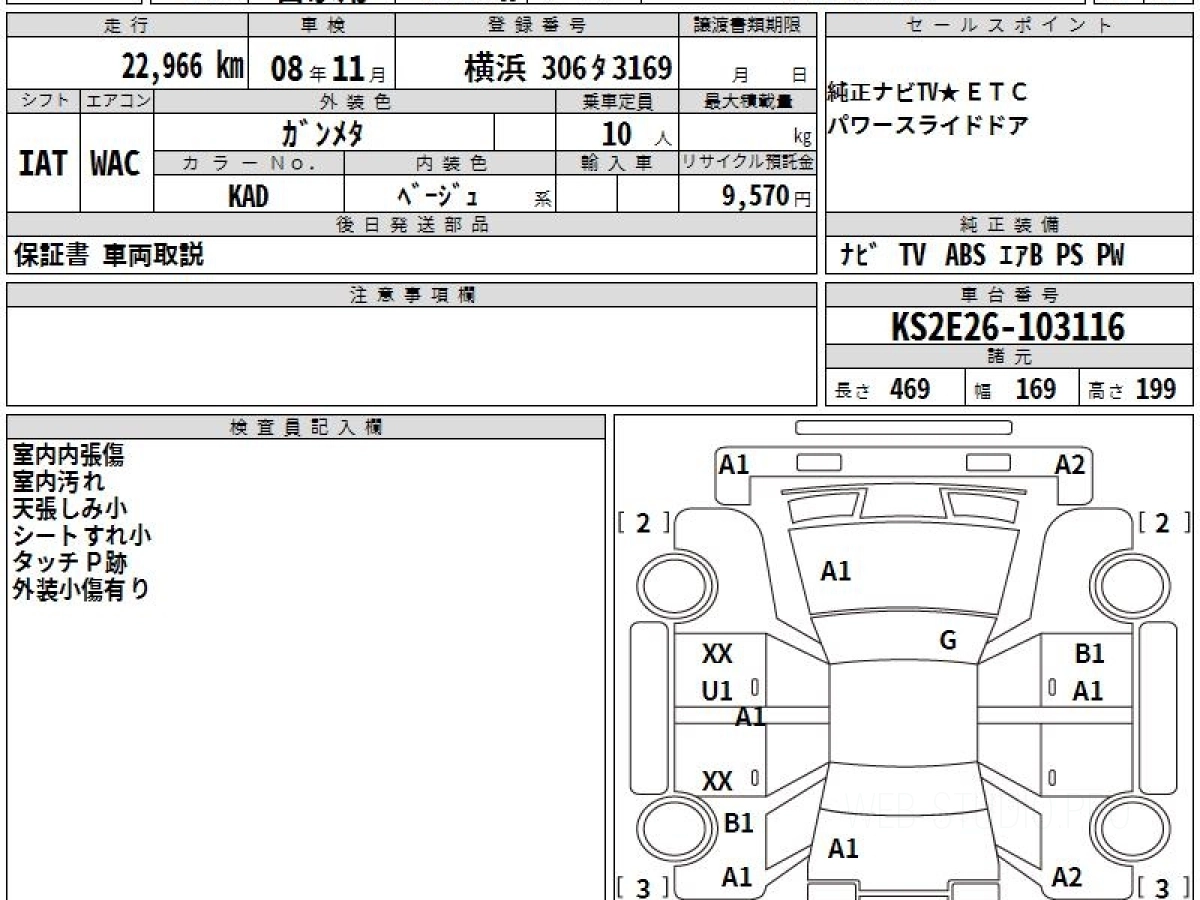The height and width of the screenshot is (900, 1200).
Task: Click the U1 dent mark on the diagram
Action: pos(717,690)
